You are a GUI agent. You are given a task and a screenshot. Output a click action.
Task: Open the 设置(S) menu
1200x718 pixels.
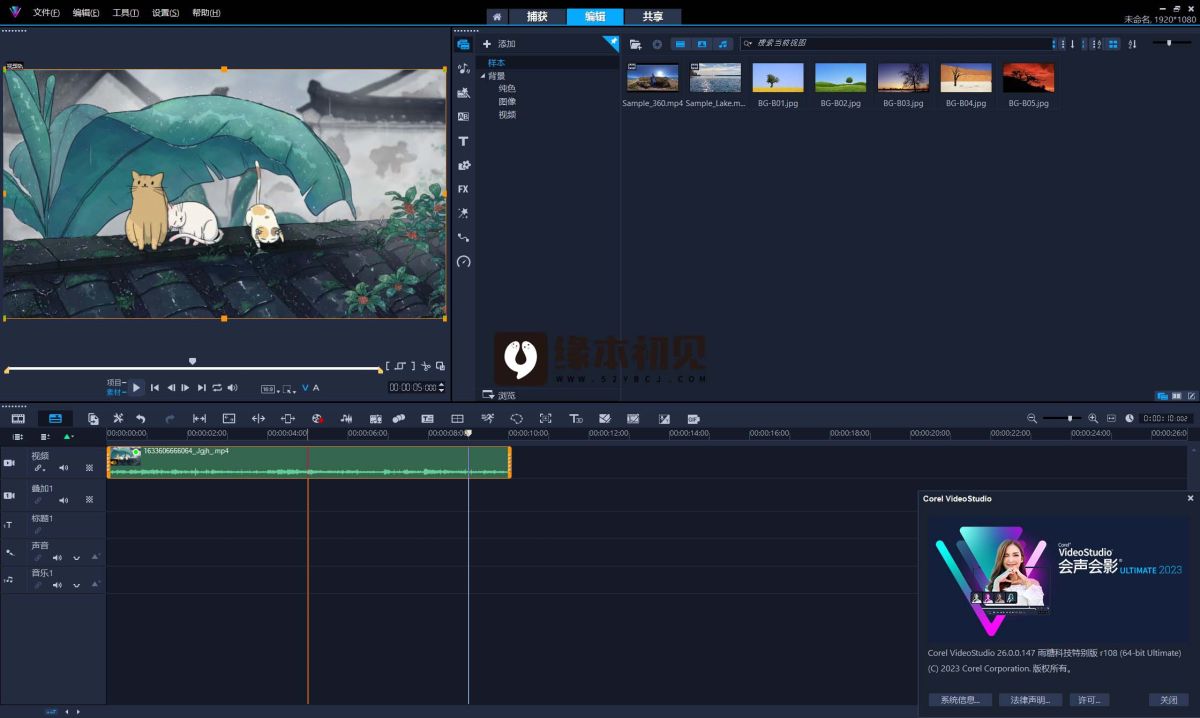pos(166,13)
